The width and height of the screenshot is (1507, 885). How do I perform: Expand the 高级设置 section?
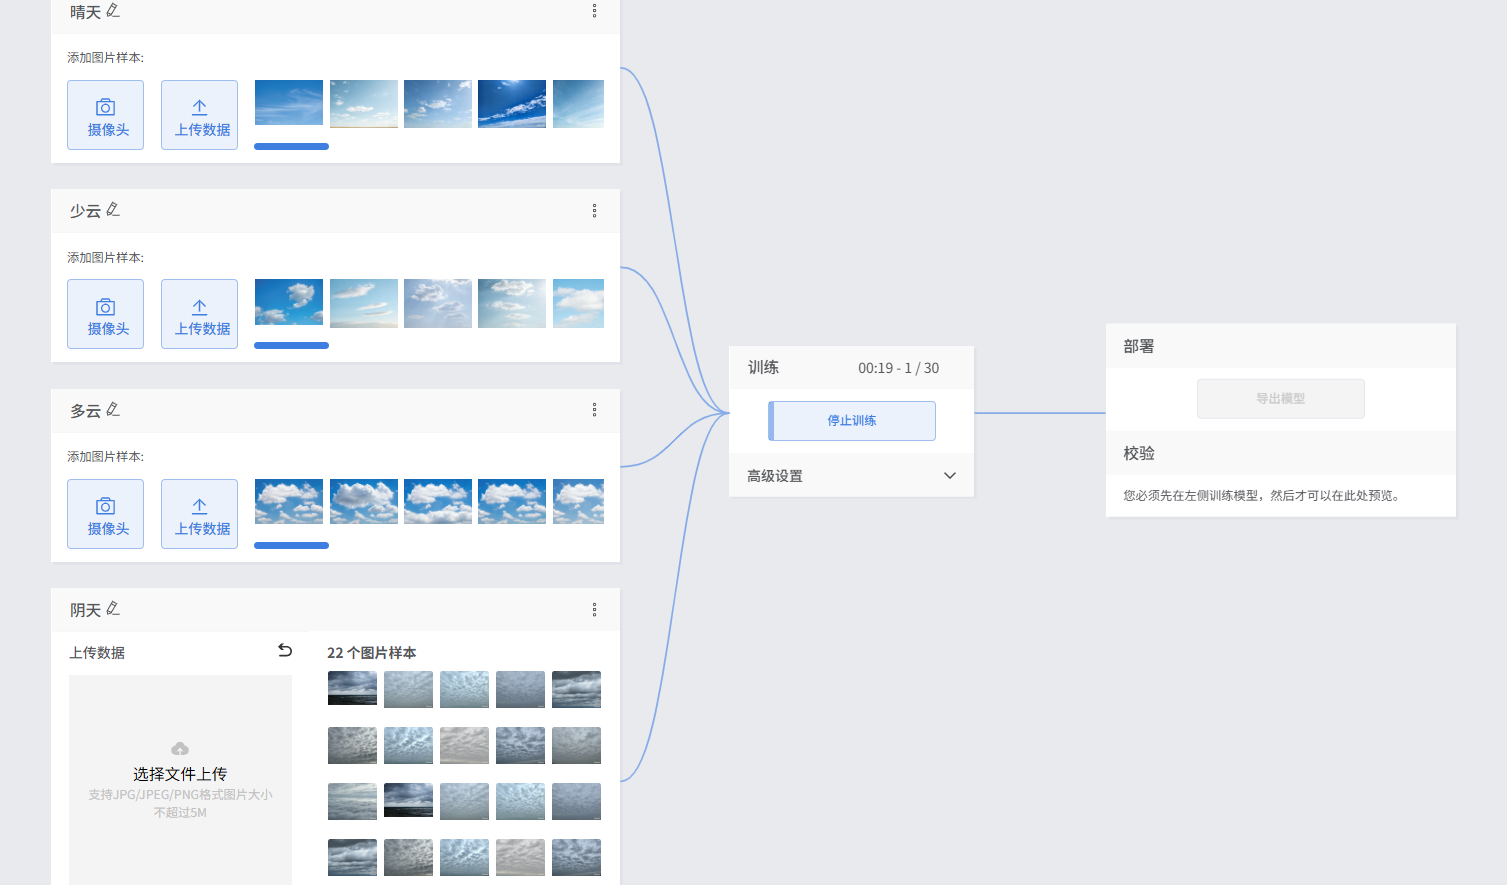pyautogui.click(x=949, y=476)
